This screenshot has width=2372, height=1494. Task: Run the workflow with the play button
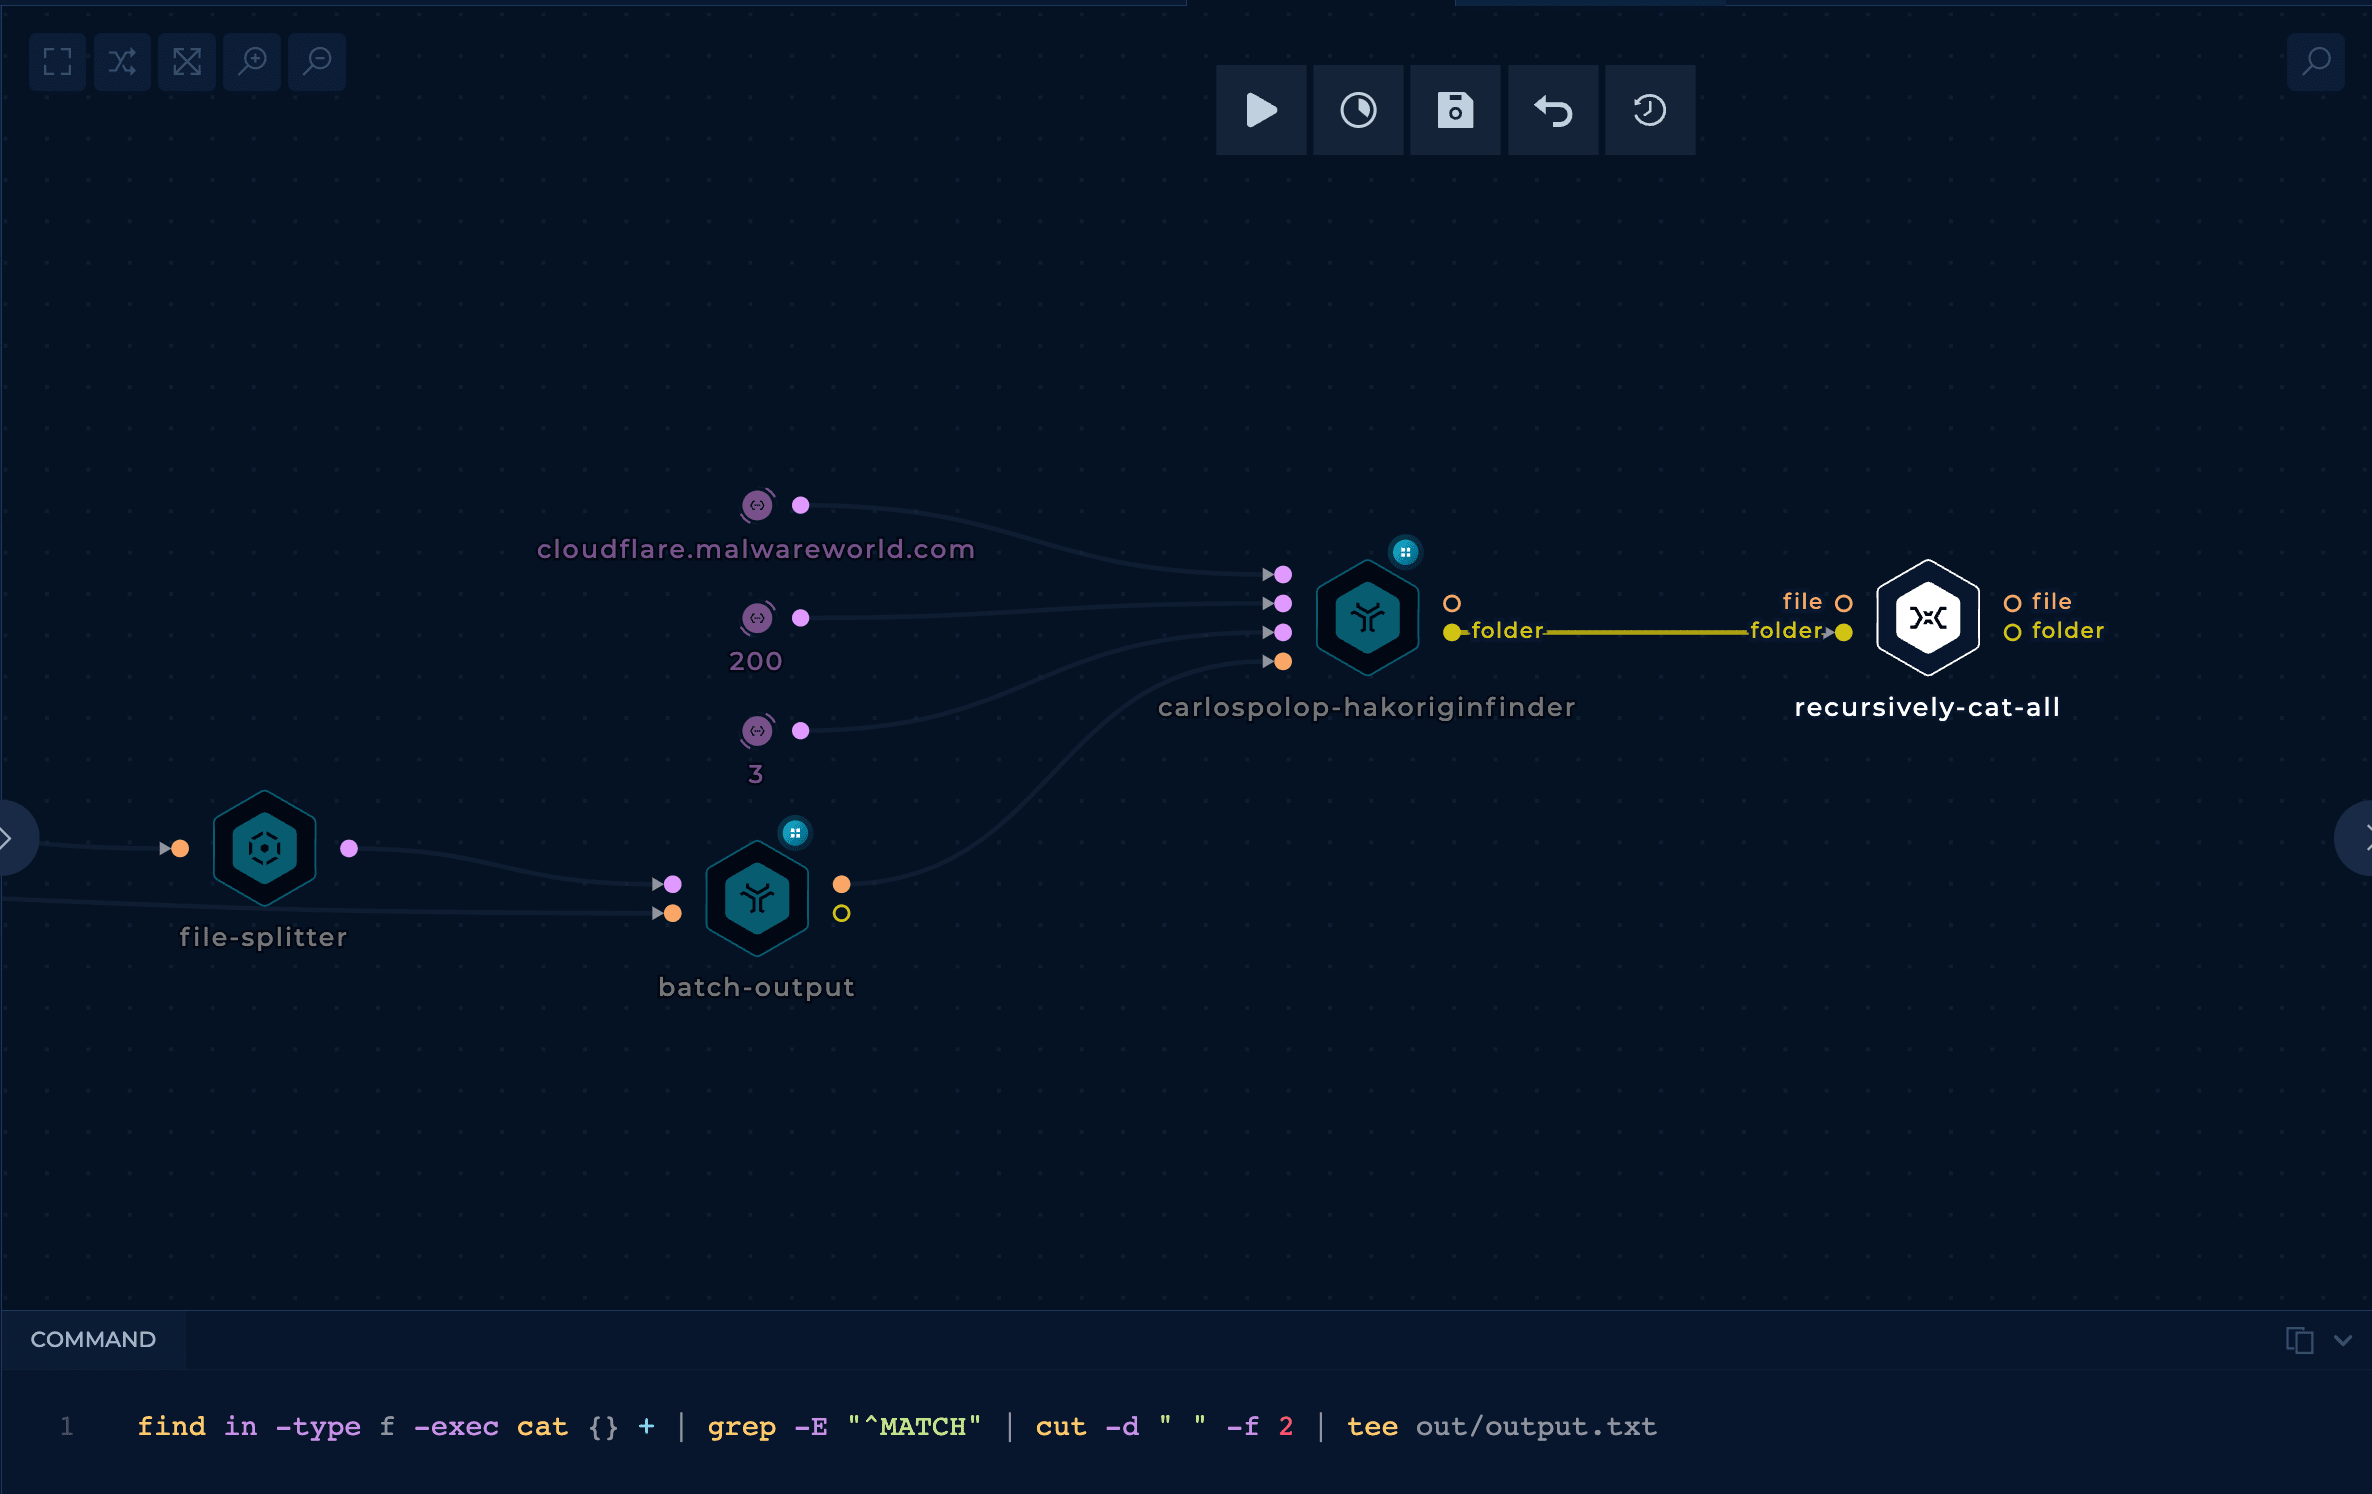1261,110
